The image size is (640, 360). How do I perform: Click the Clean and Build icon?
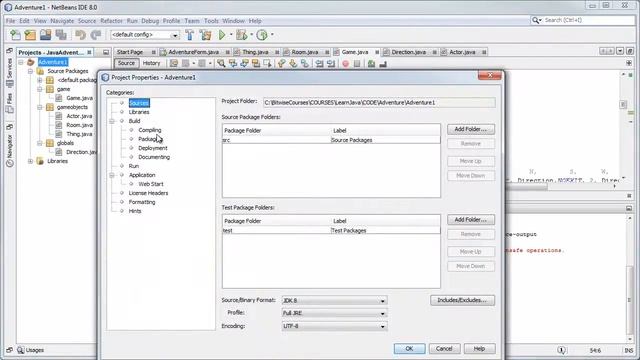[x=206, y=35]
